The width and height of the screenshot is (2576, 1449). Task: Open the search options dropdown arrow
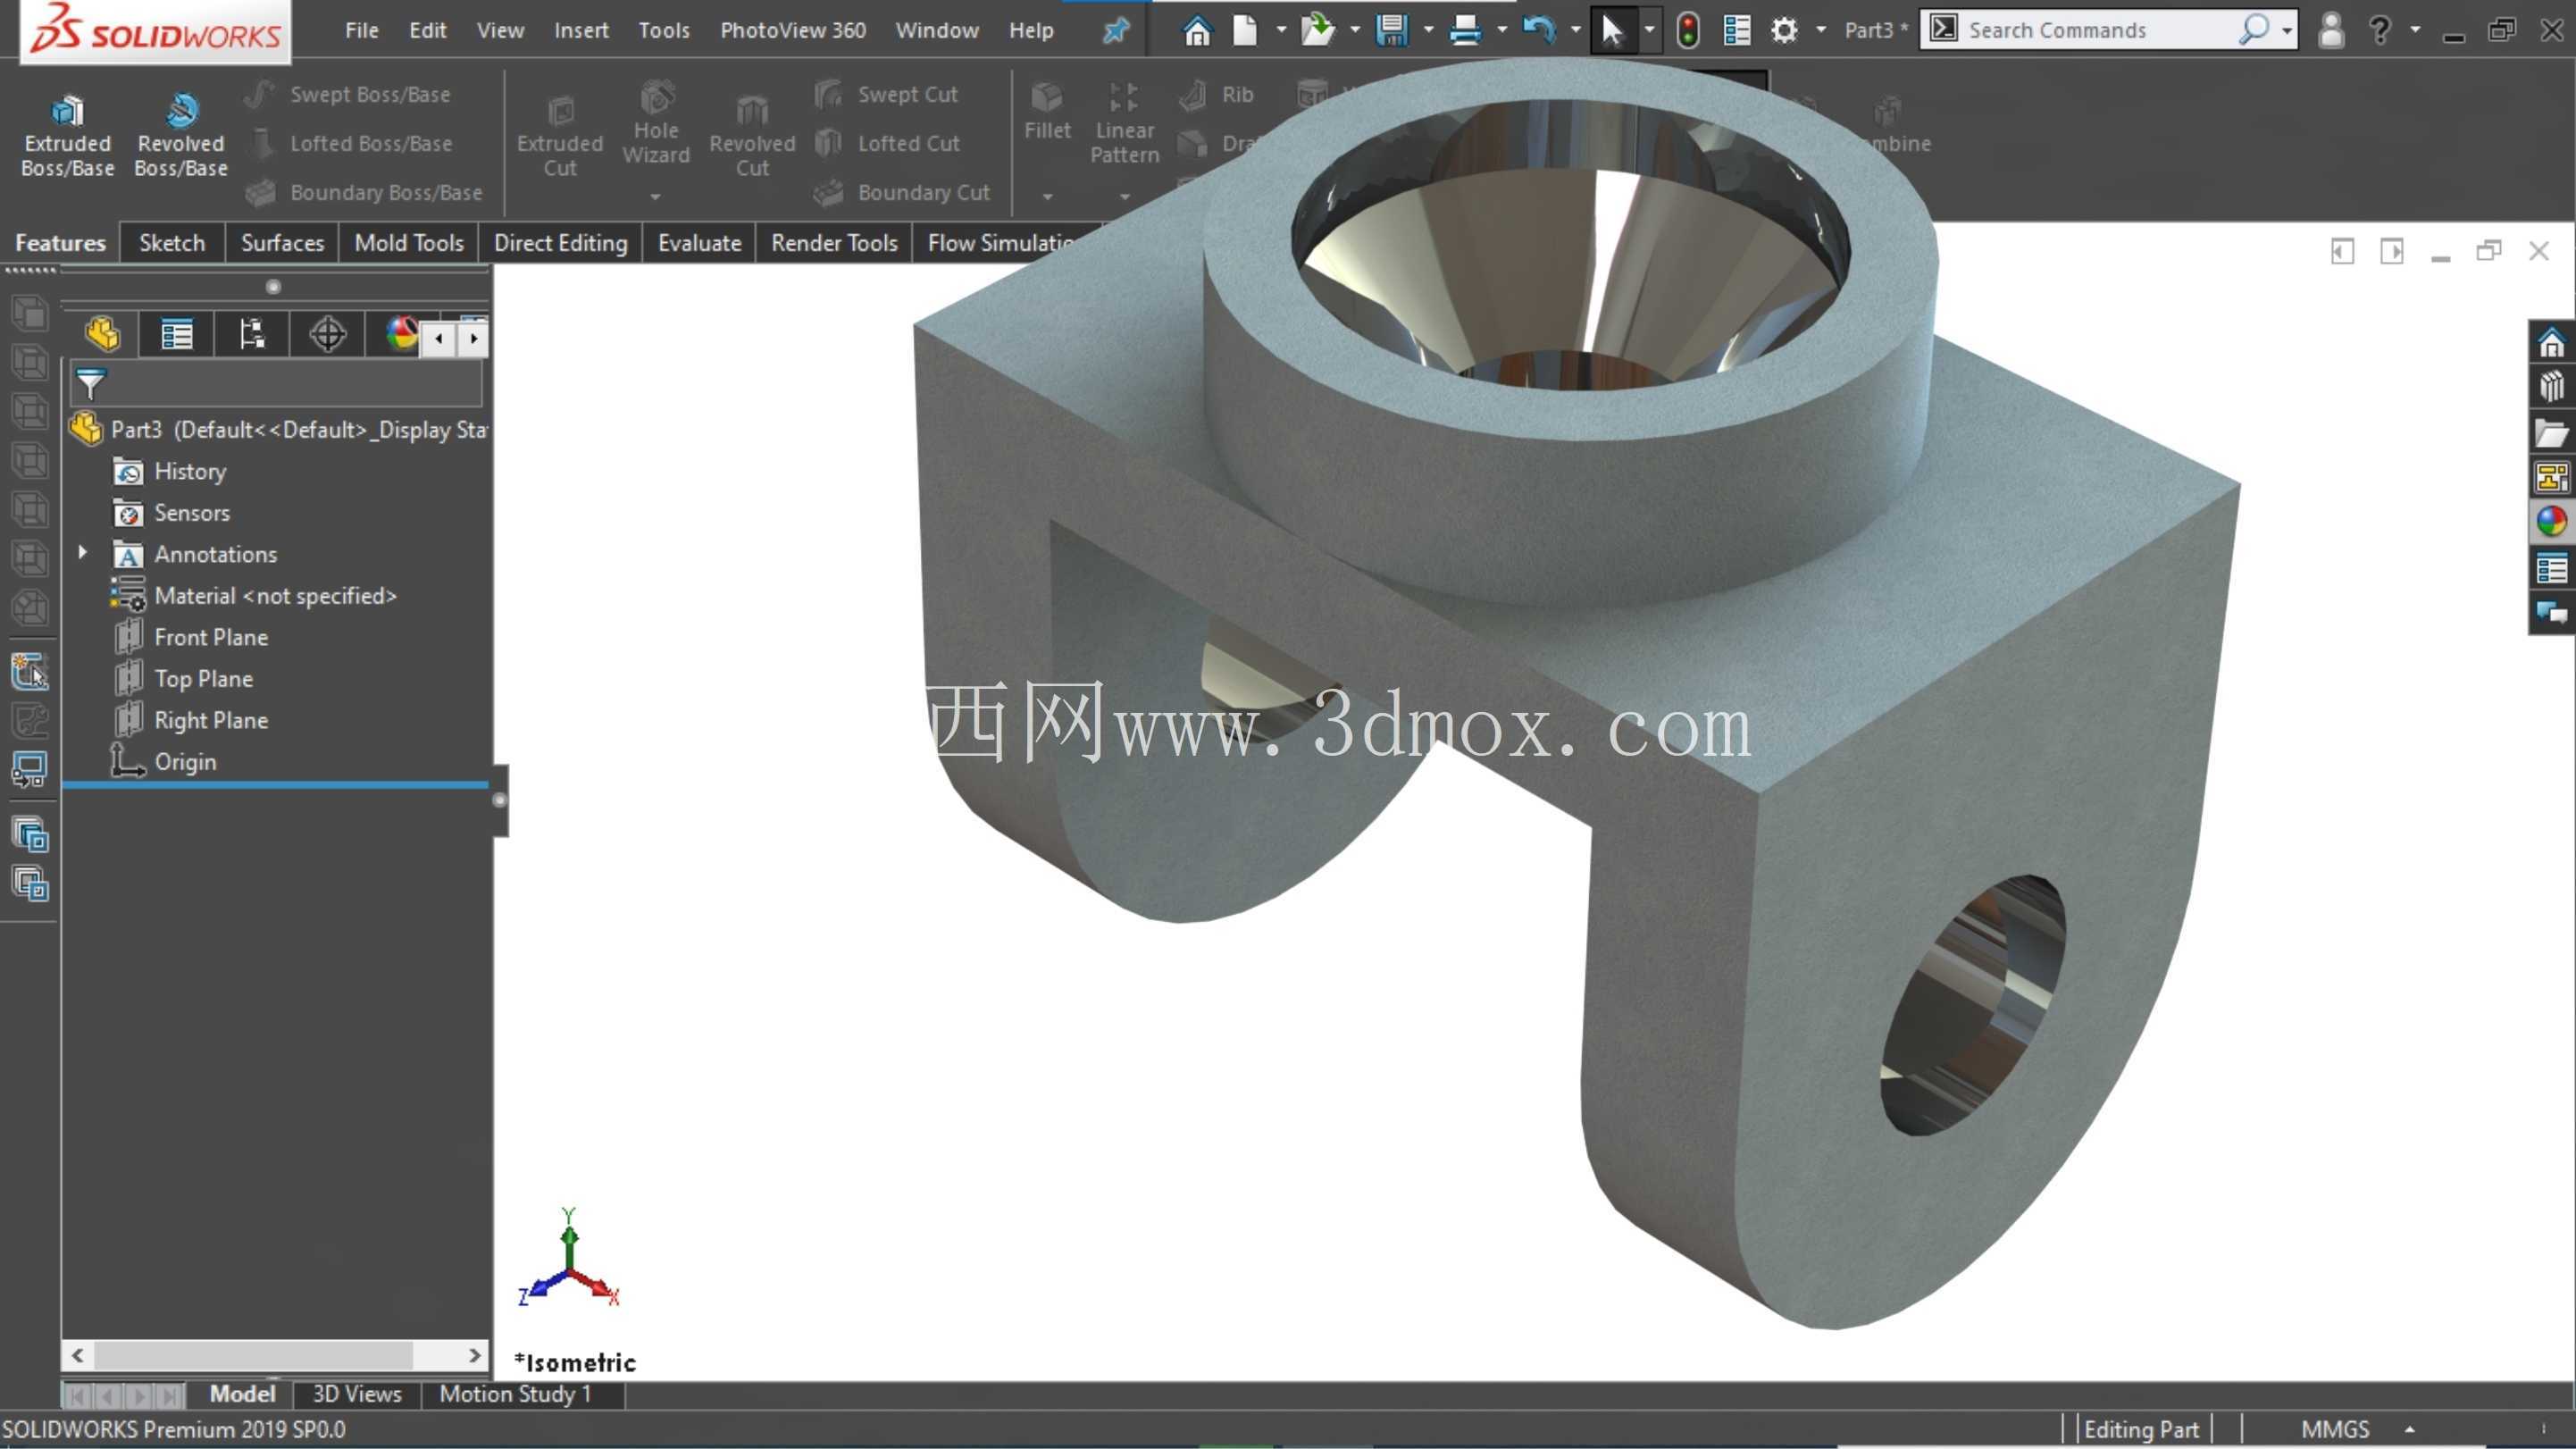coord(2286,30)
